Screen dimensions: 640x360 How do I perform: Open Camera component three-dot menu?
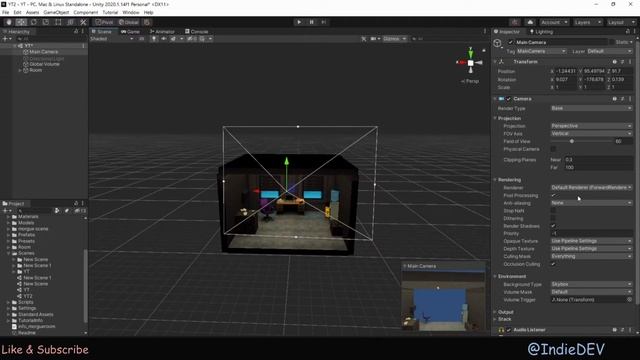point(630,99)
